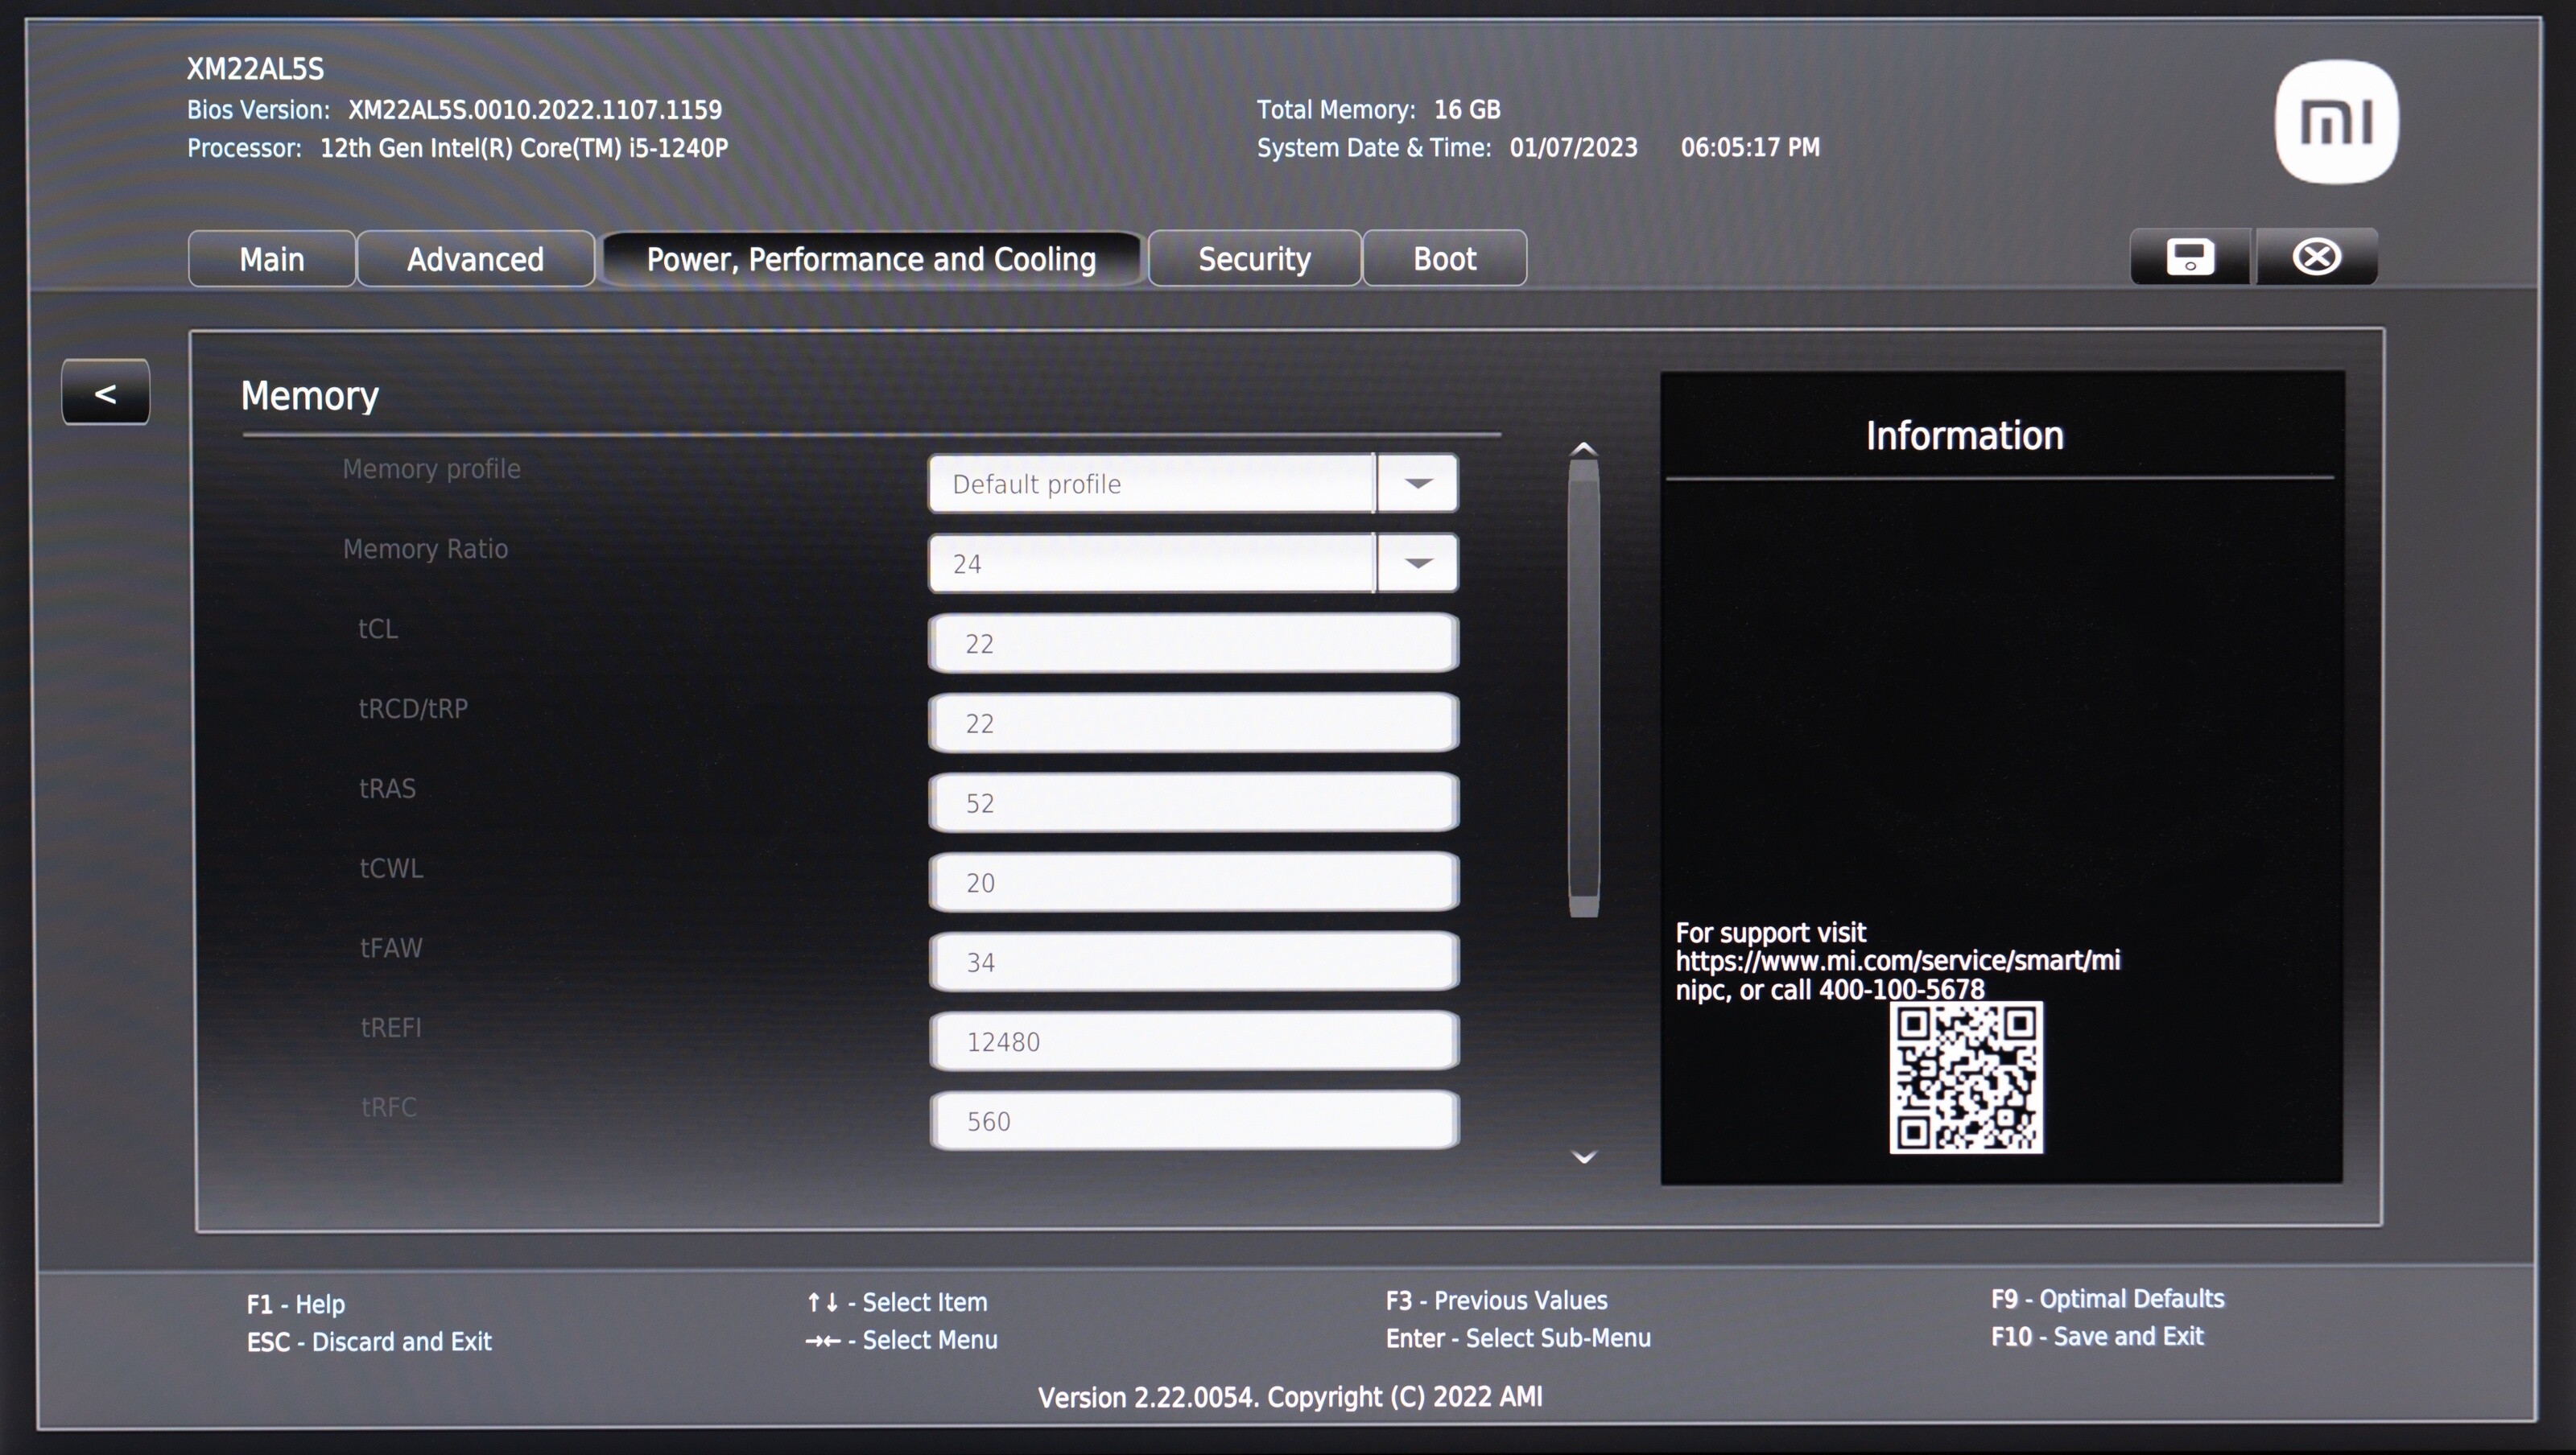Open the Advanced tab
The width and height of the screenshot is (2576, 1455).
475,259
